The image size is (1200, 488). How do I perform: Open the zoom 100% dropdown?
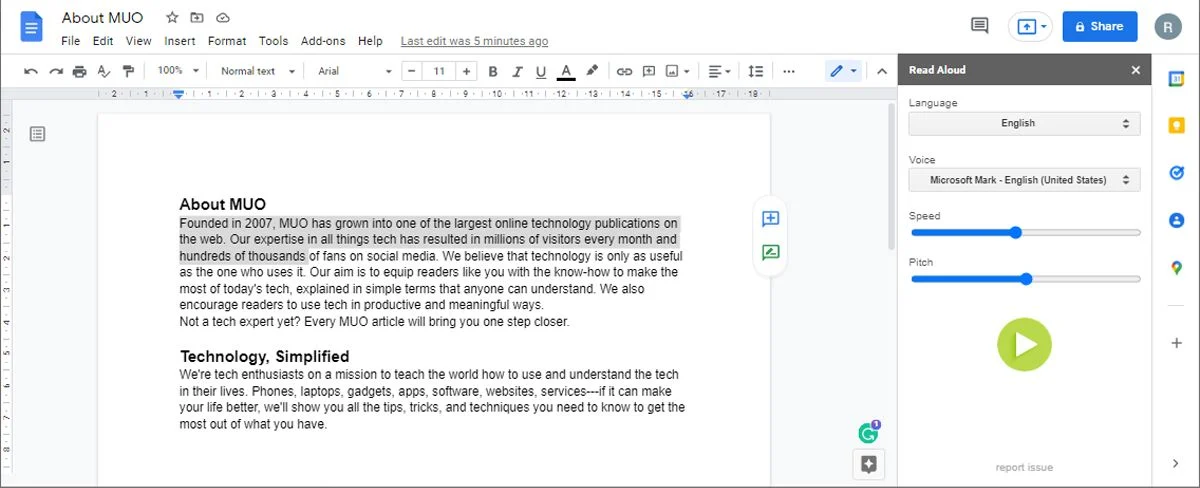point(178,71)
